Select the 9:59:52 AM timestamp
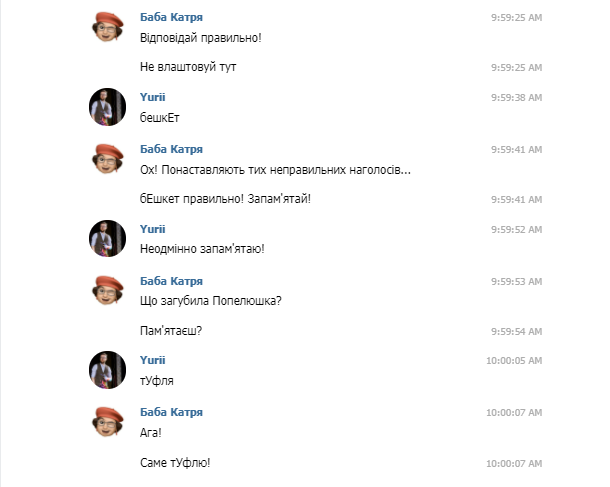This screenshot has height=487, width=610. point(516,230)
